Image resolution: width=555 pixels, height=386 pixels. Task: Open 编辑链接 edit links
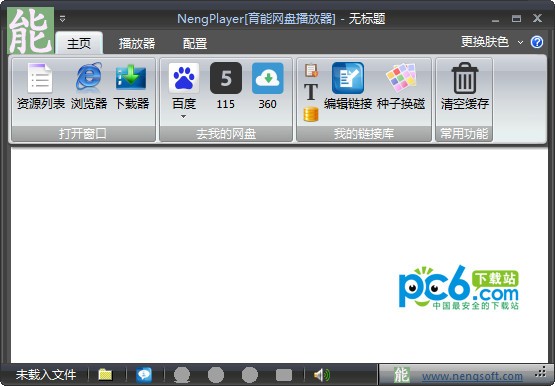(348, 86)
